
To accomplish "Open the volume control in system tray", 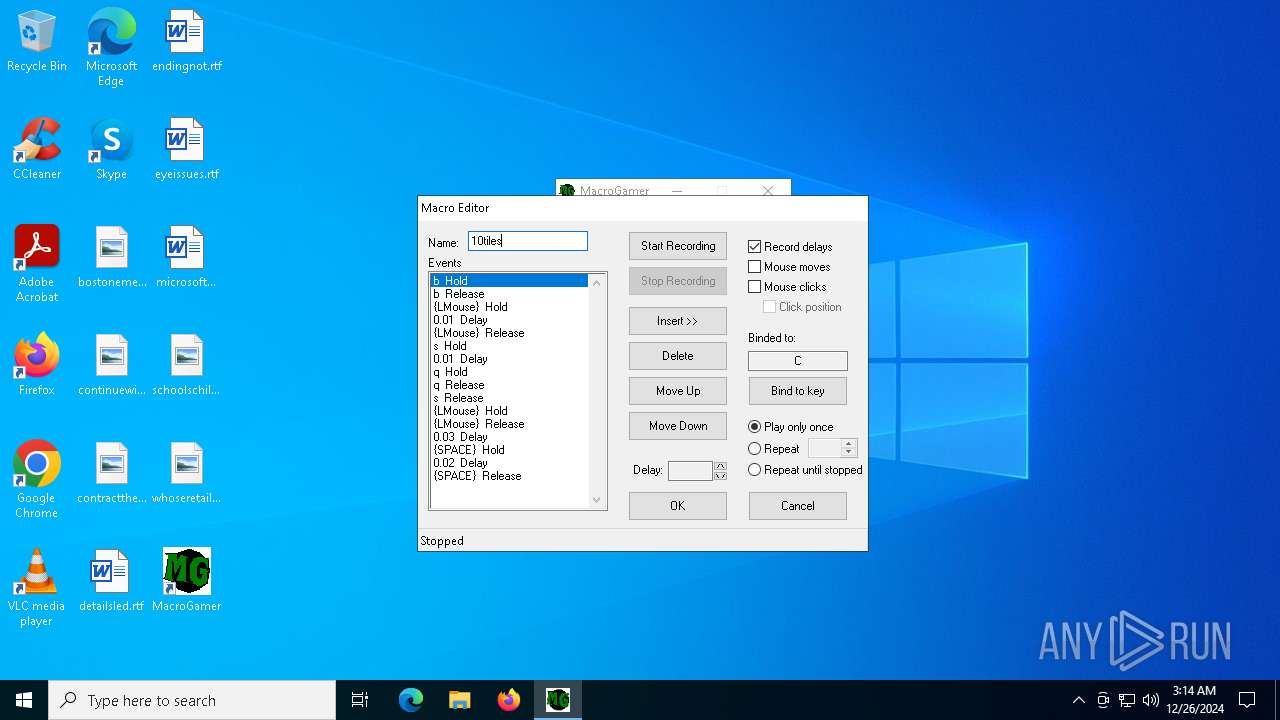I will pos(1151,700).
